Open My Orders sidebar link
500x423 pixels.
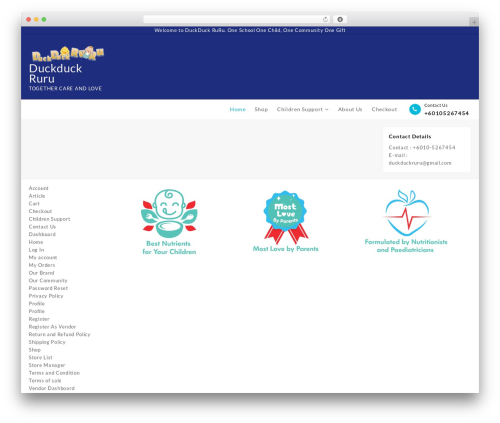42,265
